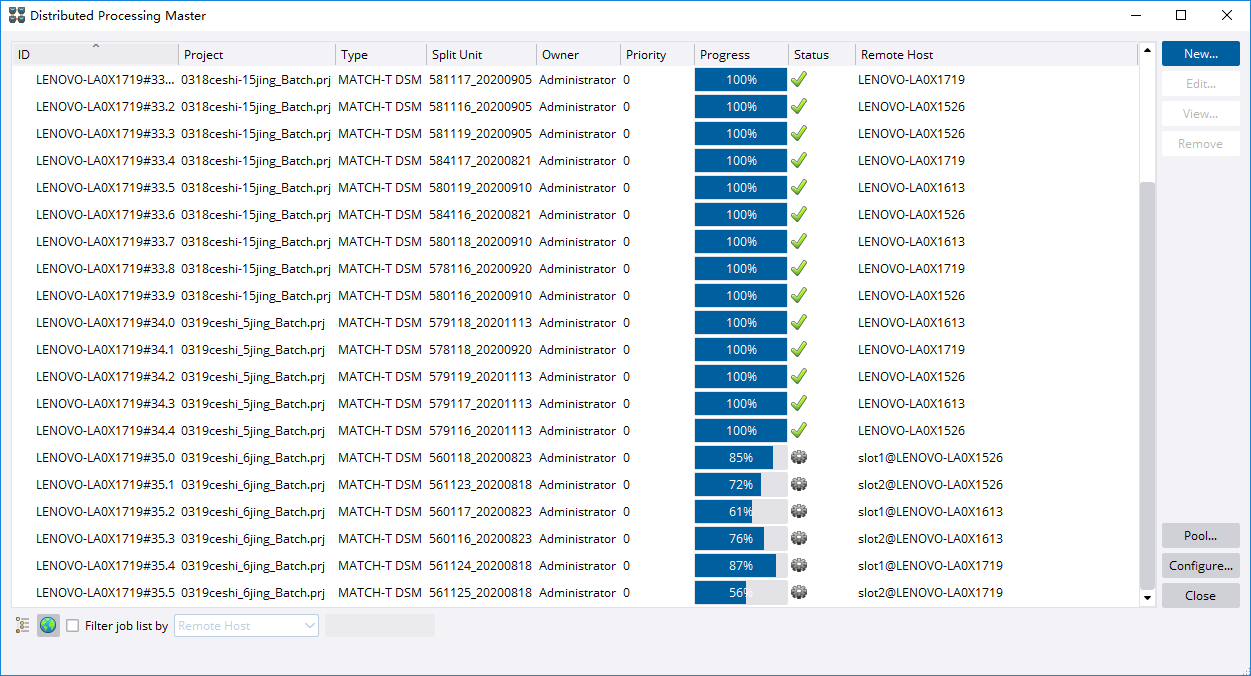Viewport: 1251px width, 676px height.
Task: Click the Close button at bottom right
Action: pos(1200,596)
